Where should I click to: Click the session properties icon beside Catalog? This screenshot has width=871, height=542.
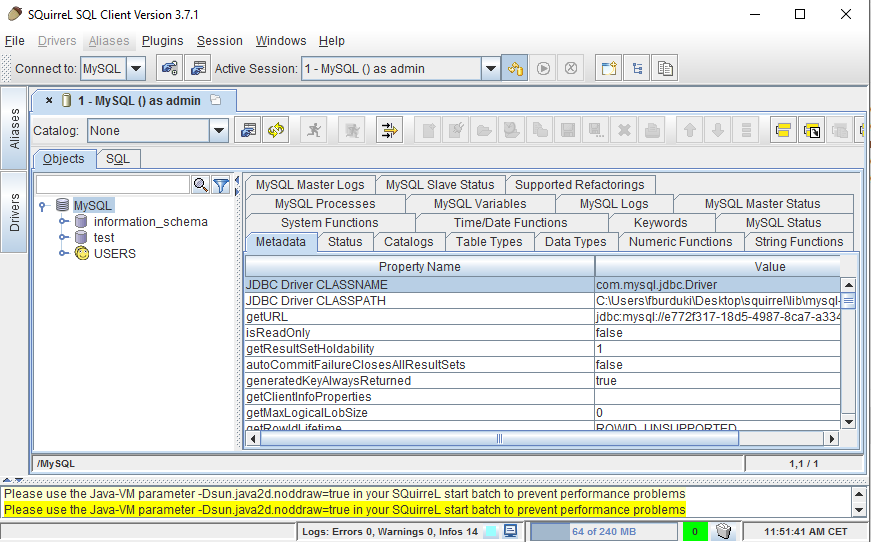(x=247, y=130)
